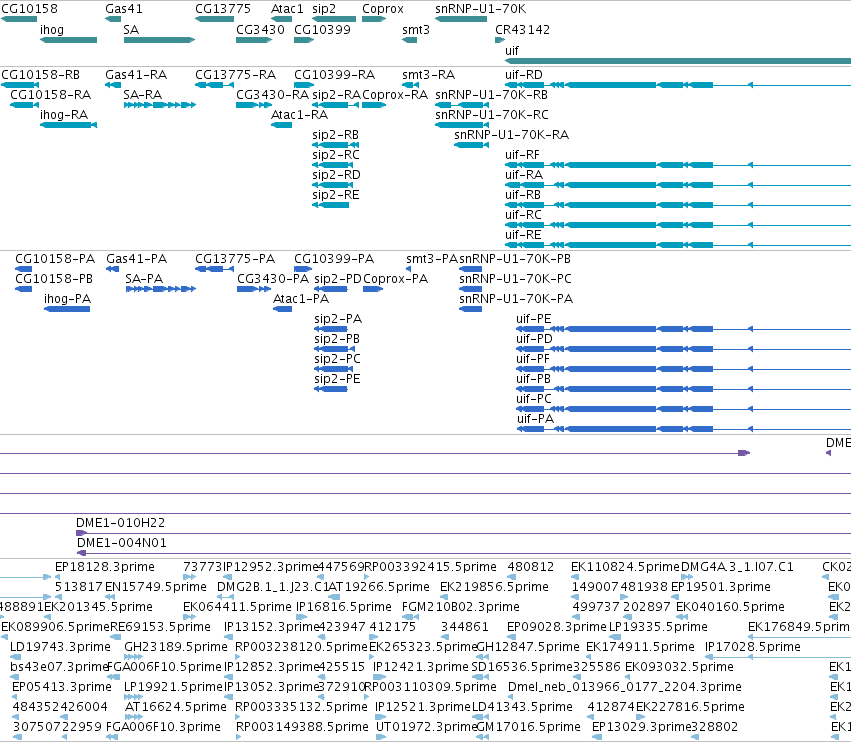851x742 pixels.
Task: Click the CG10158 gene label
Action: (29, 9)
